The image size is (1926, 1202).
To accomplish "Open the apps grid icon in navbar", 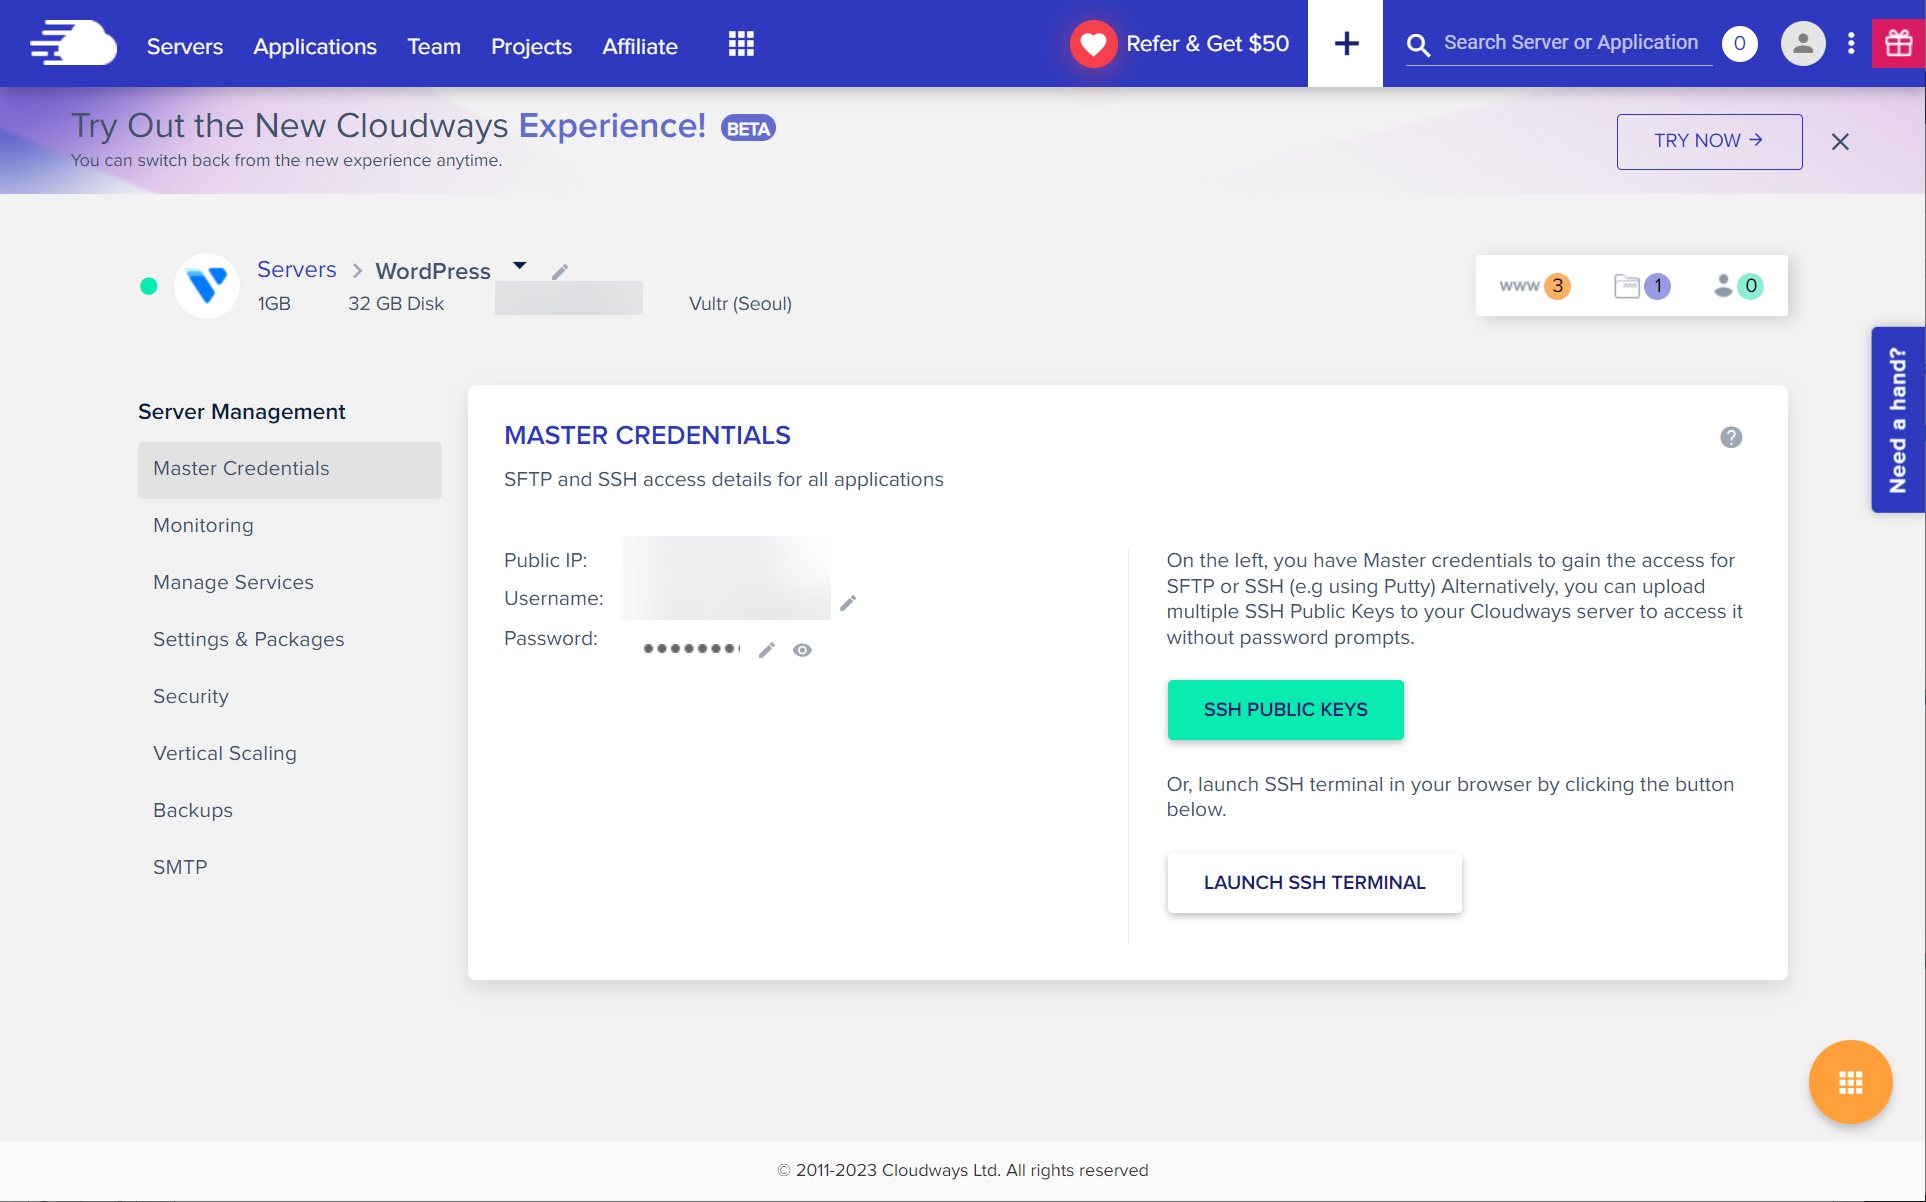I will click(x=741, y=44).
